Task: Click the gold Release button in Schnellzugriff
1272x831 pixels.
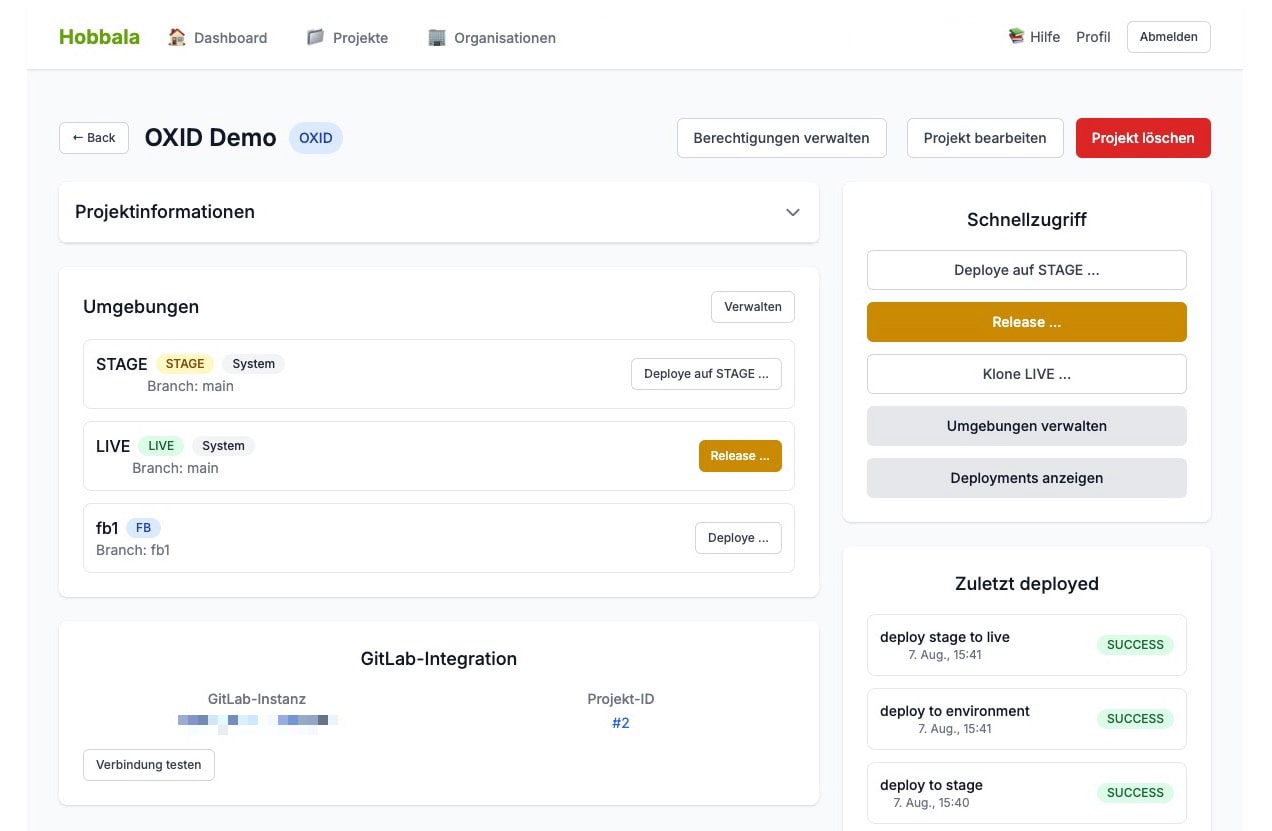Action: [x=1026, y=321]
